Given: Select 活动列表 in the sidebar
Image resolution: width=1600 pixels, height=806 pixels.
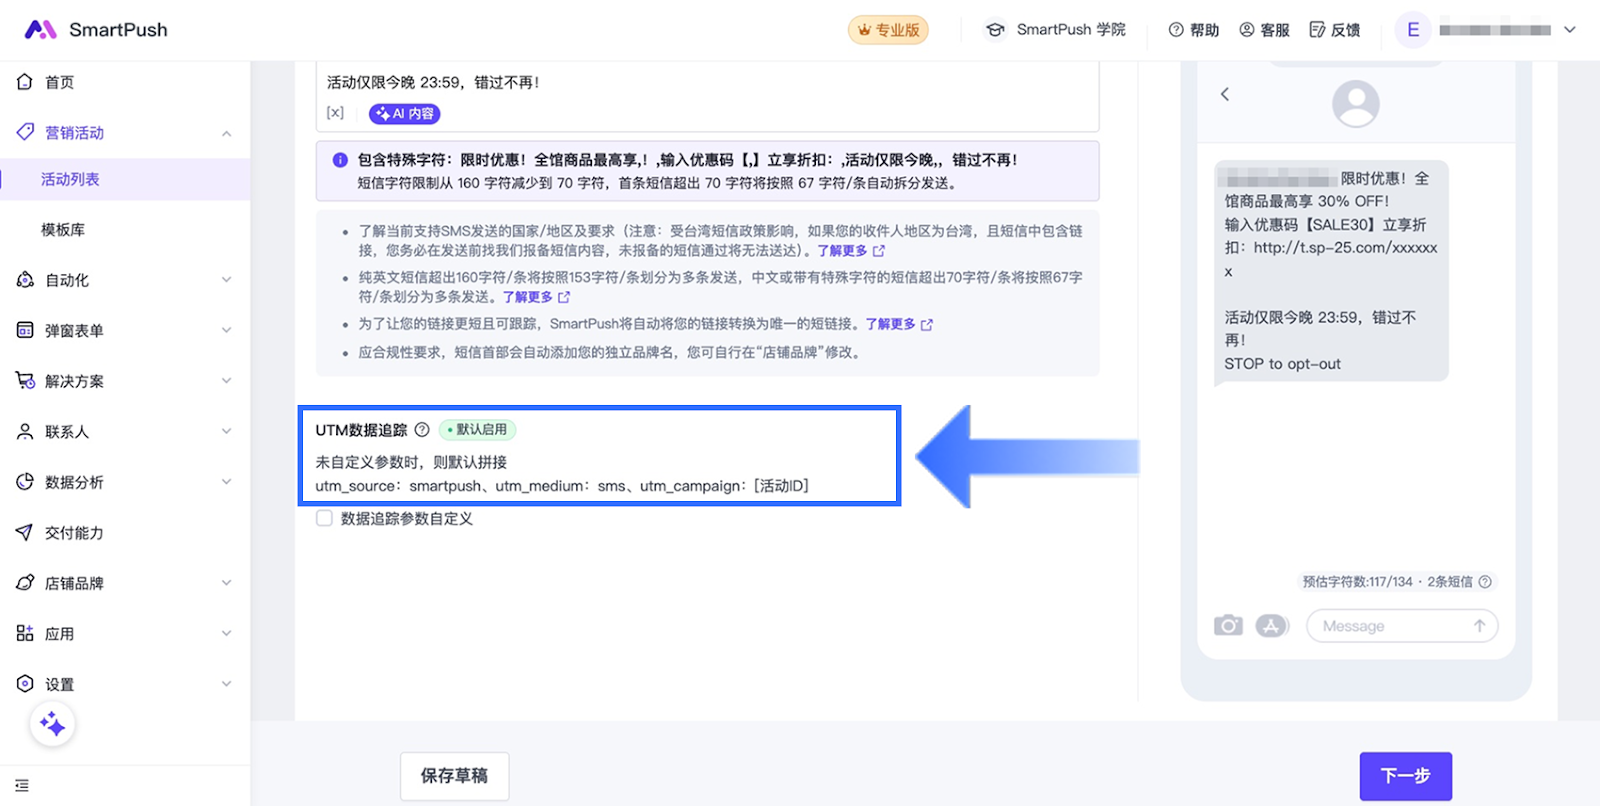Looking at the screenshot, I should coord(70,180).
